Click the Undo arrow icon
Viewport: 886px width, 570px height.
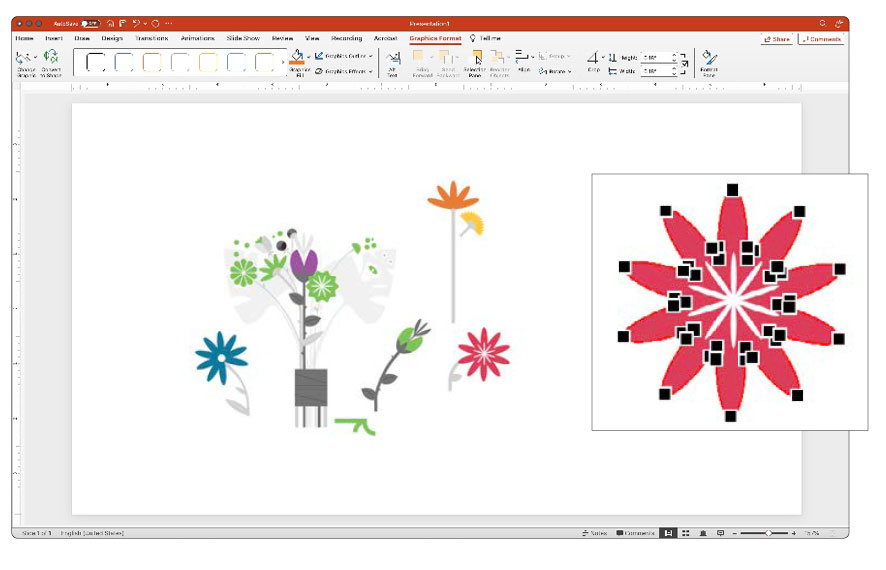click(136, 24)
